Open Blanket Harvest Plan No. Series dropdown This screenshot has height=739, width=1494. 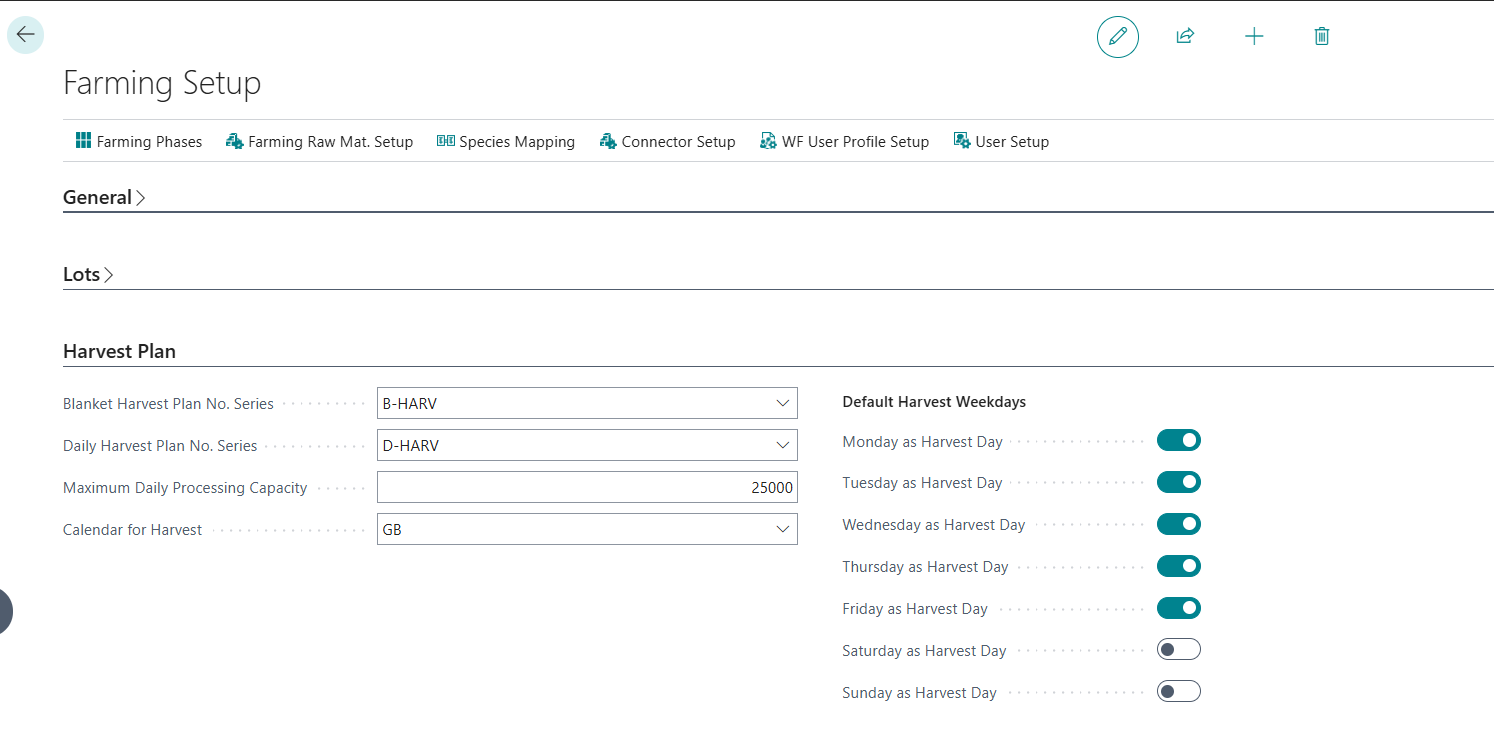click(x=782, y=404)
